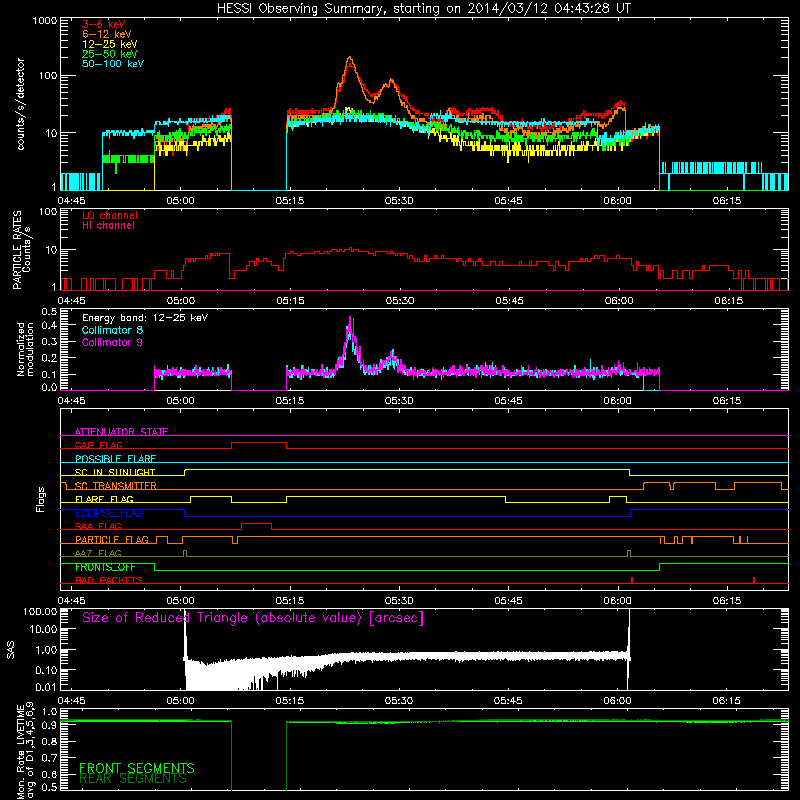Click the HI channel legend label
The height and width of the screenshot is (800, 800).
pyautogui.click(x=108, y=226)
